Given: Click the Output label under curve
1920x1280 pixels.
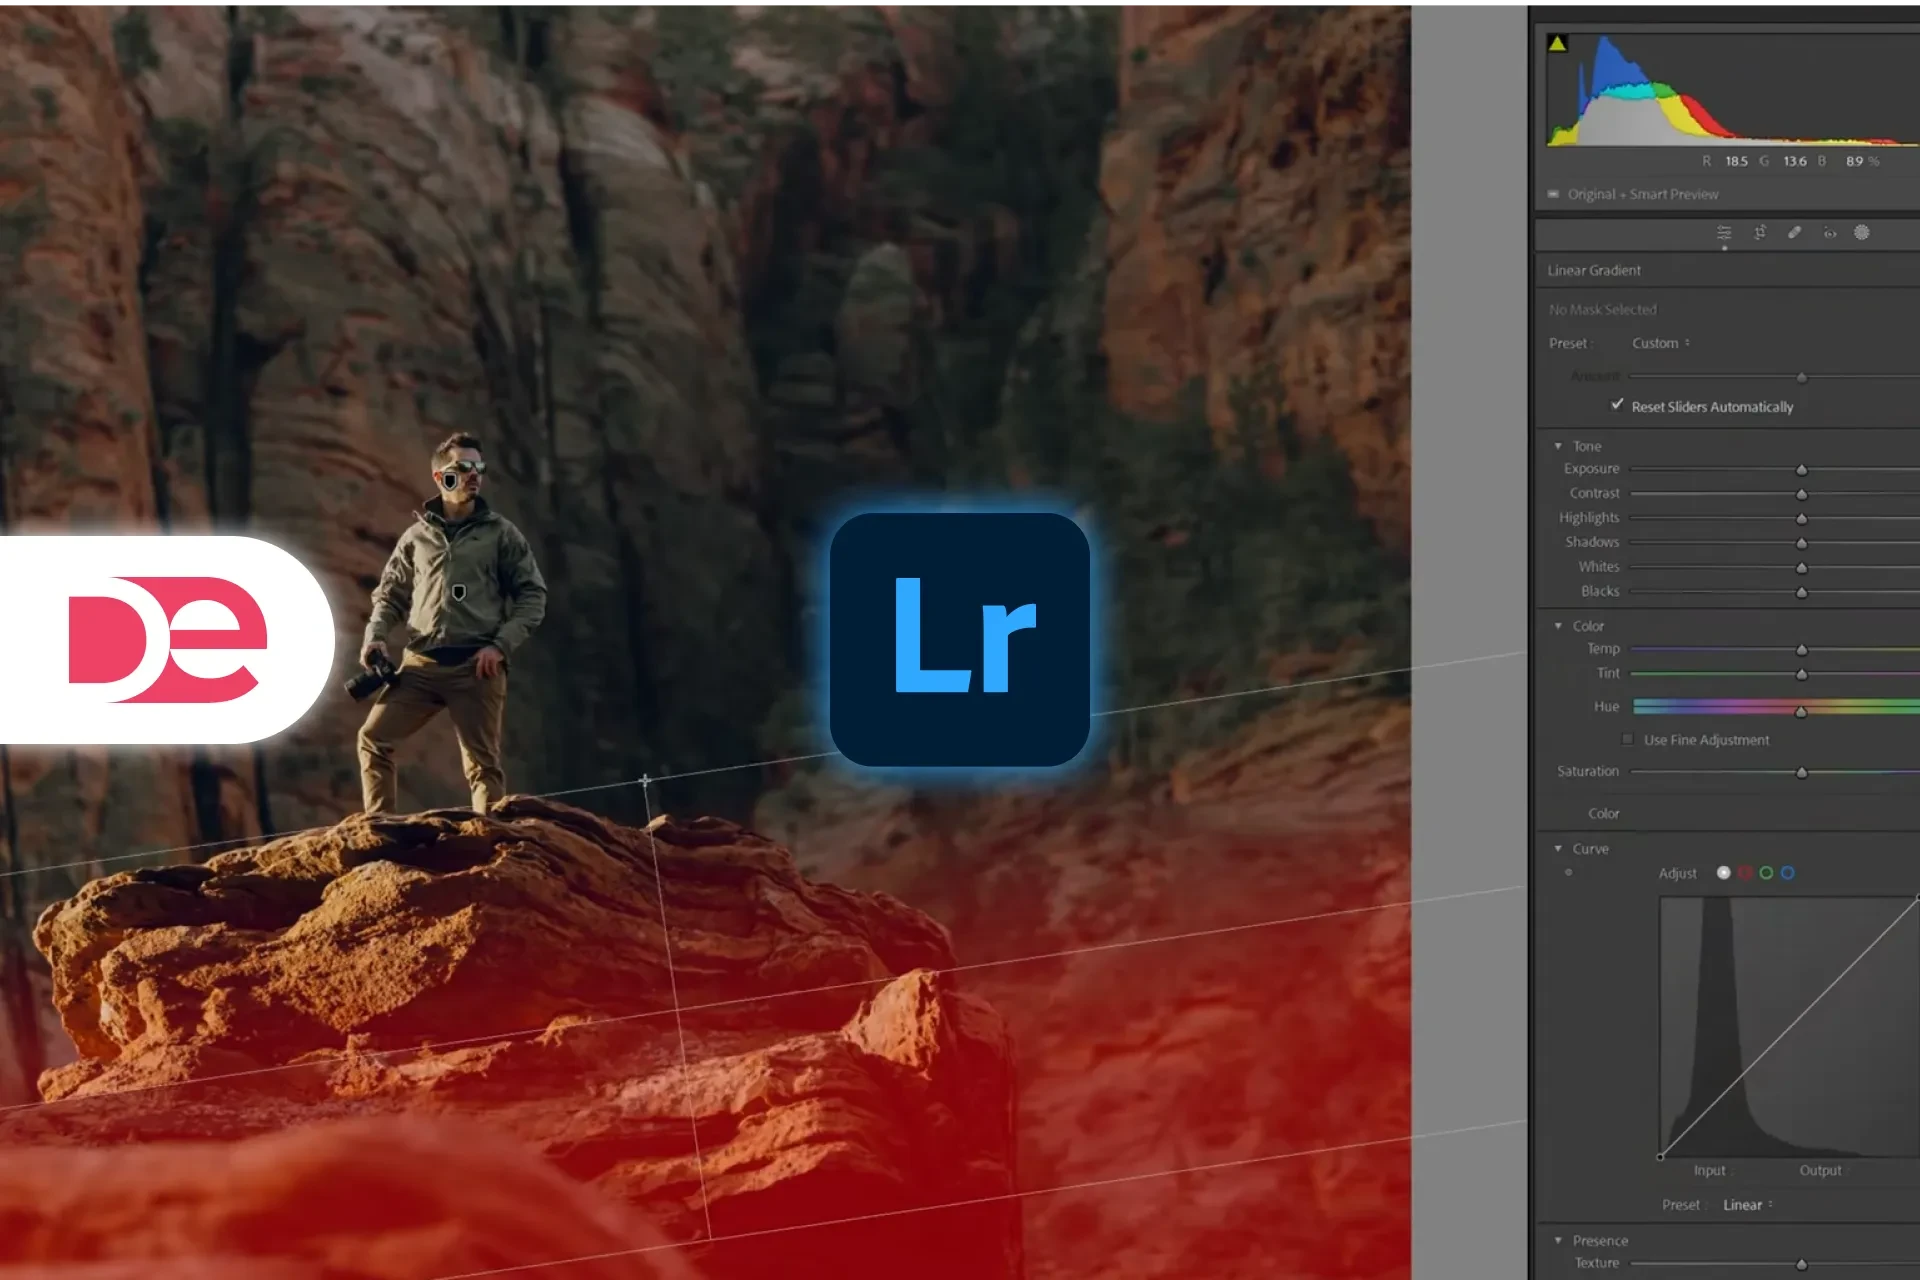Looking at the screenshot, I should coord(1821,1170).
